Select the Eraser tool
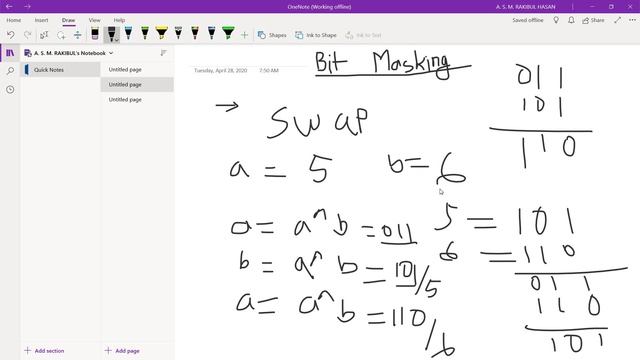 coord(95,33)
